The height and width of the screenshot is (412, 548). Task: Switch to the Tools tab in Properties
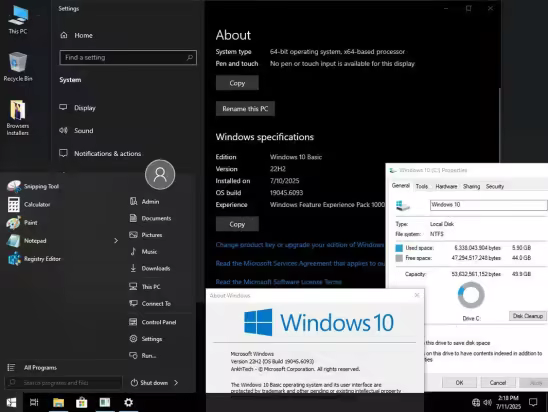pyautogui.click(x=422, y=186)
